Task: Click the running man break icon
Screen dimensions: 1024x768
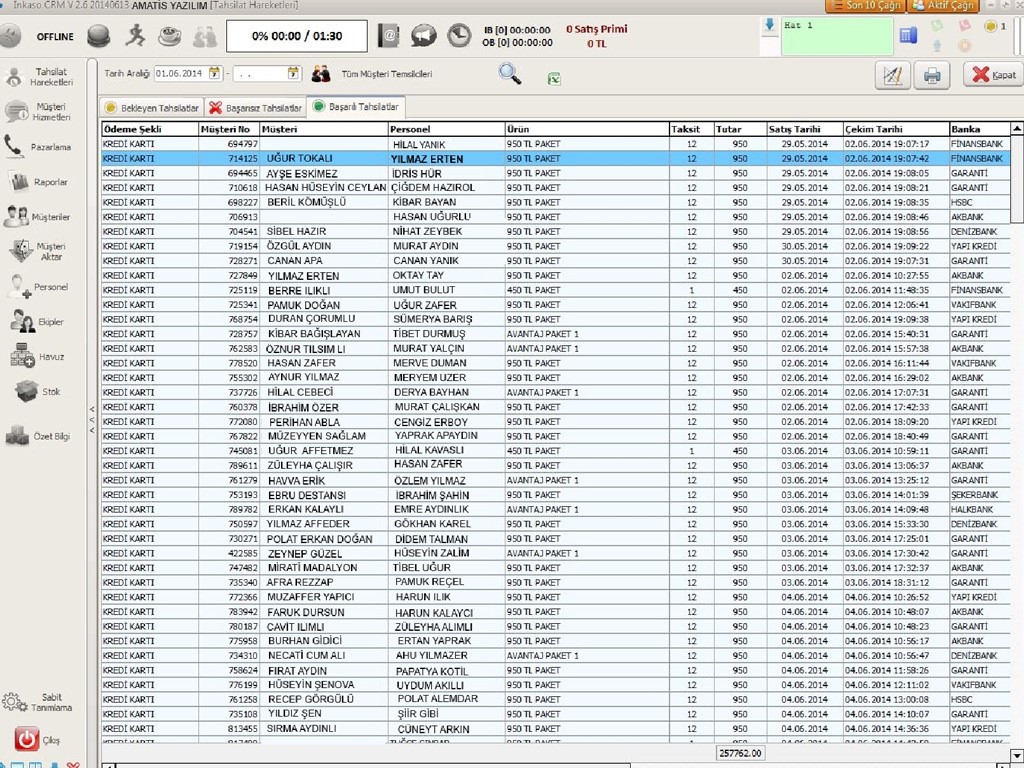Action: click(x=135, y=35)
